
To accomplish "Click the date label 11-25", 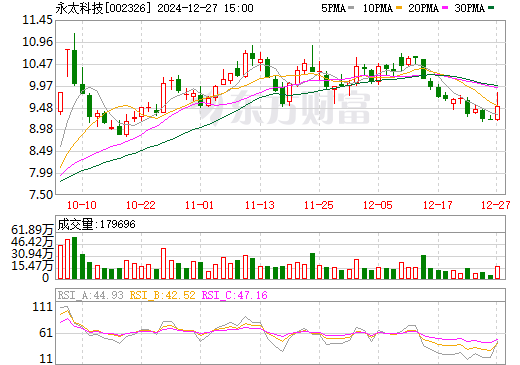I will (319, 205).
